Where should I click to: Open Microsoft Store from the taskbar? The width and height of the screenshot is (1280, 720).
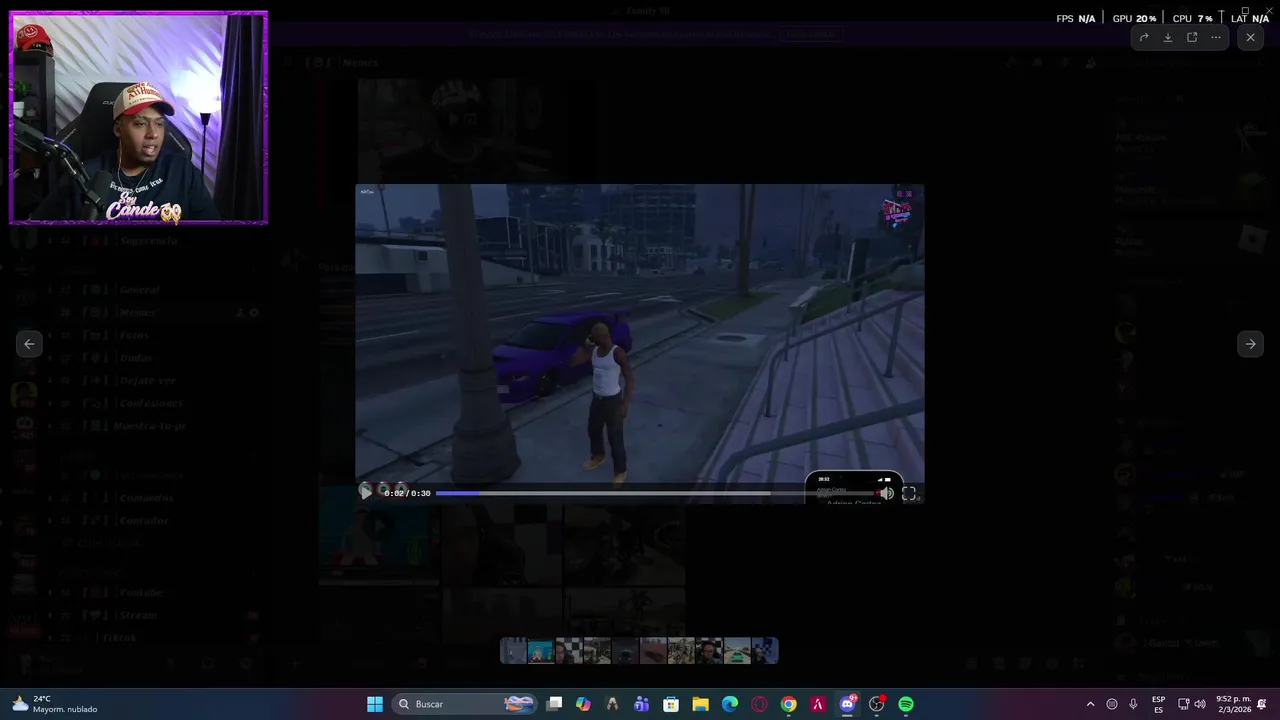click(x=671, y=704)
